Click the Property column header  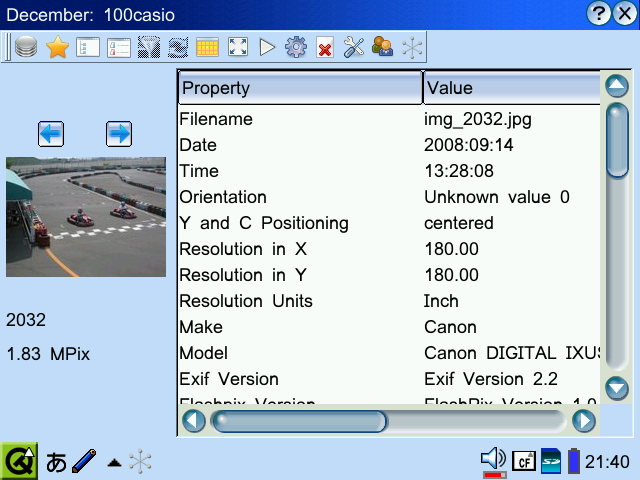[300, 88]
